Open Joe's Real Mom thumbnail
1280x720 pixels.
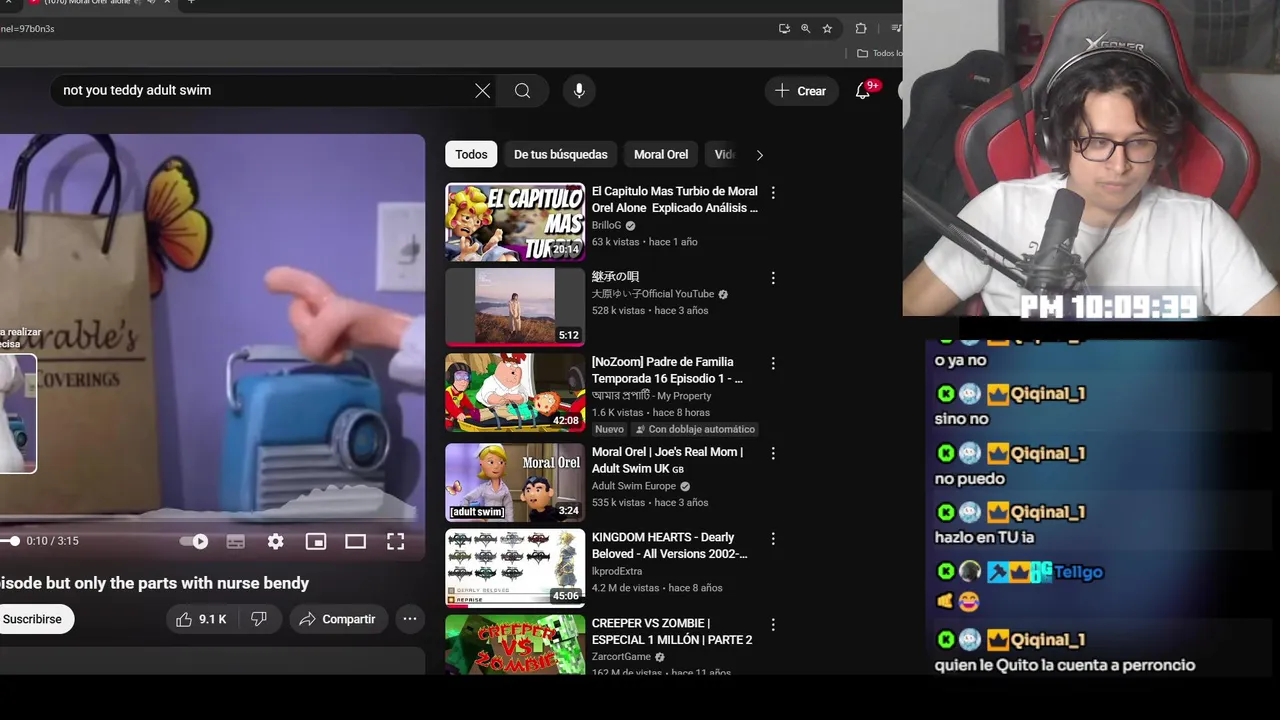(515, 483)
